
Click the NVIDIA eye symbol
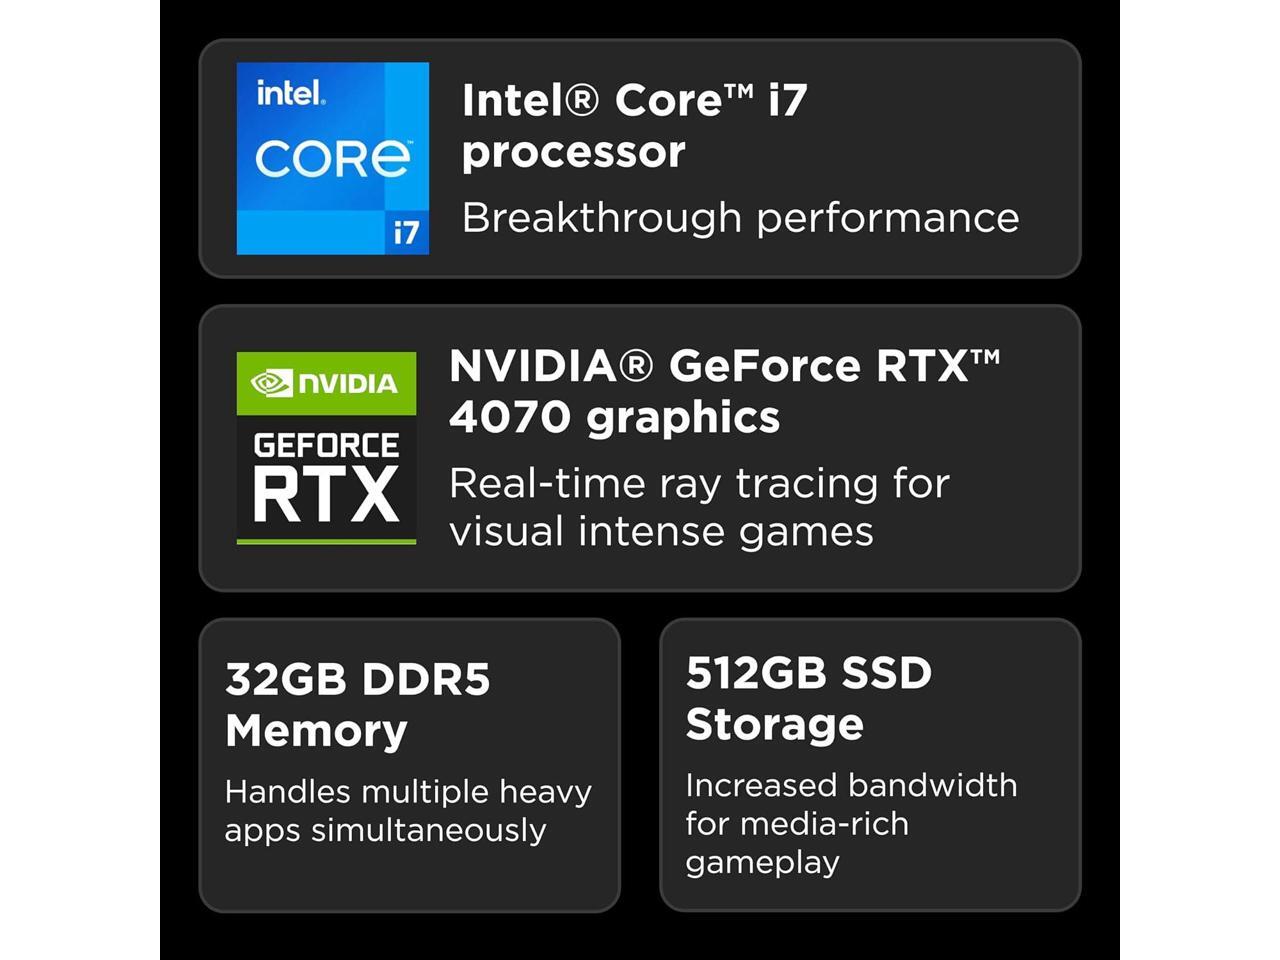tap(271, 383)
